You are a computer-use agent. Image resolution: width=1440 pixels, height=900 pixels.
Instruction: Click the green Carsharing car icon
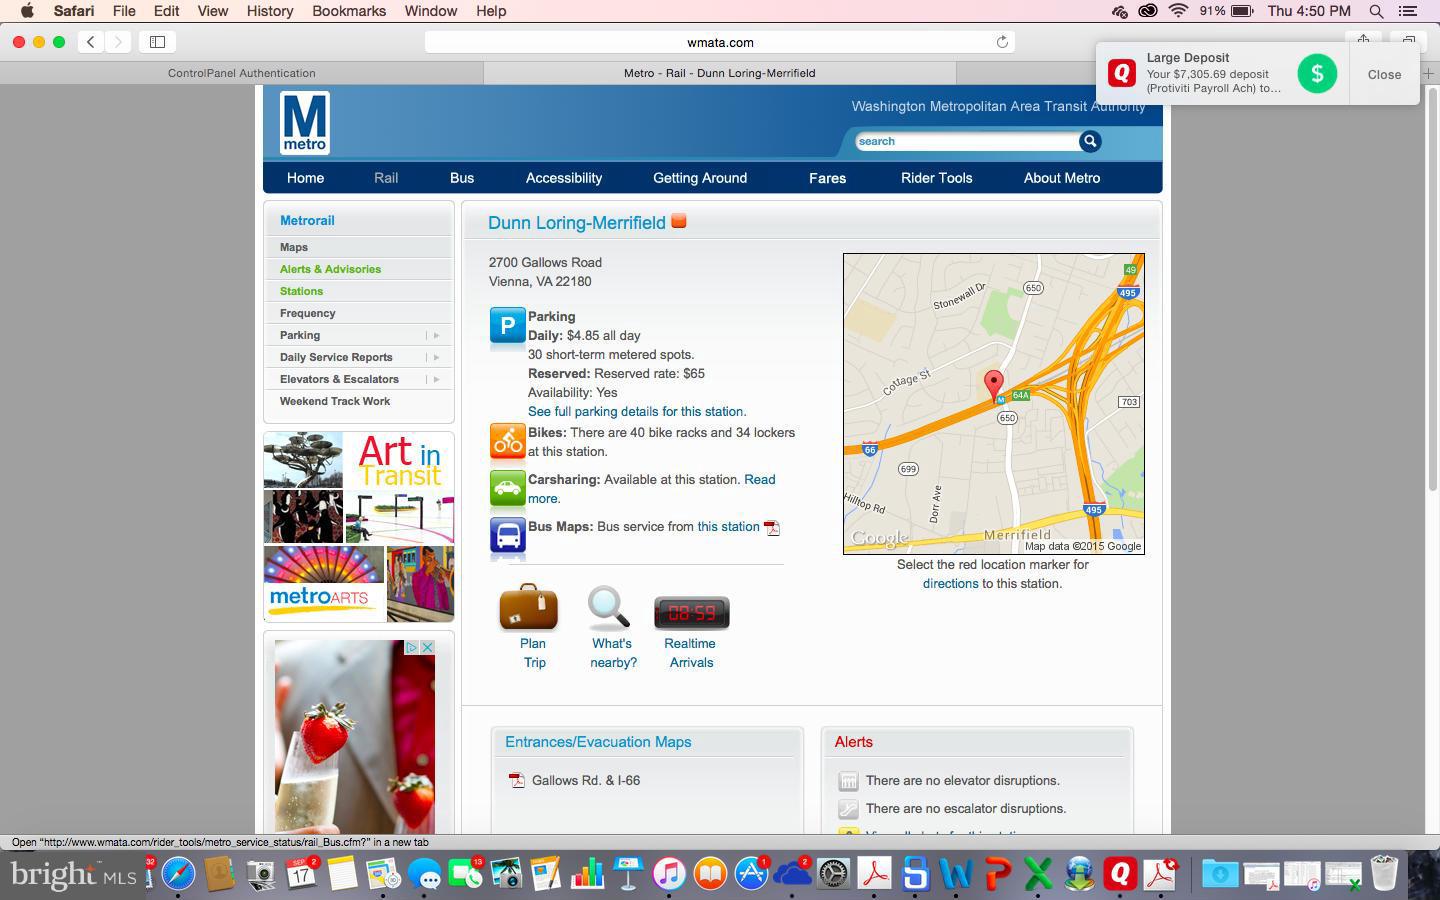tap(507, 488)
